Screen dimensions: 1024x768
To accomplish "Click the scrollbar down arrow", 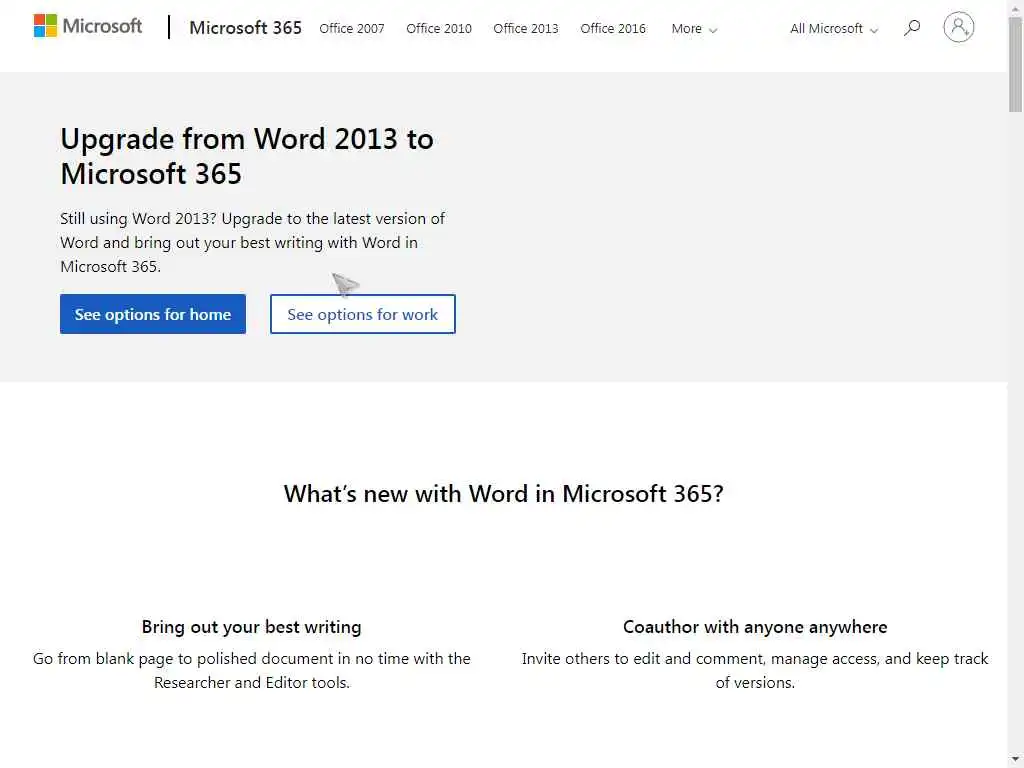I will [x=1015, y=759].
